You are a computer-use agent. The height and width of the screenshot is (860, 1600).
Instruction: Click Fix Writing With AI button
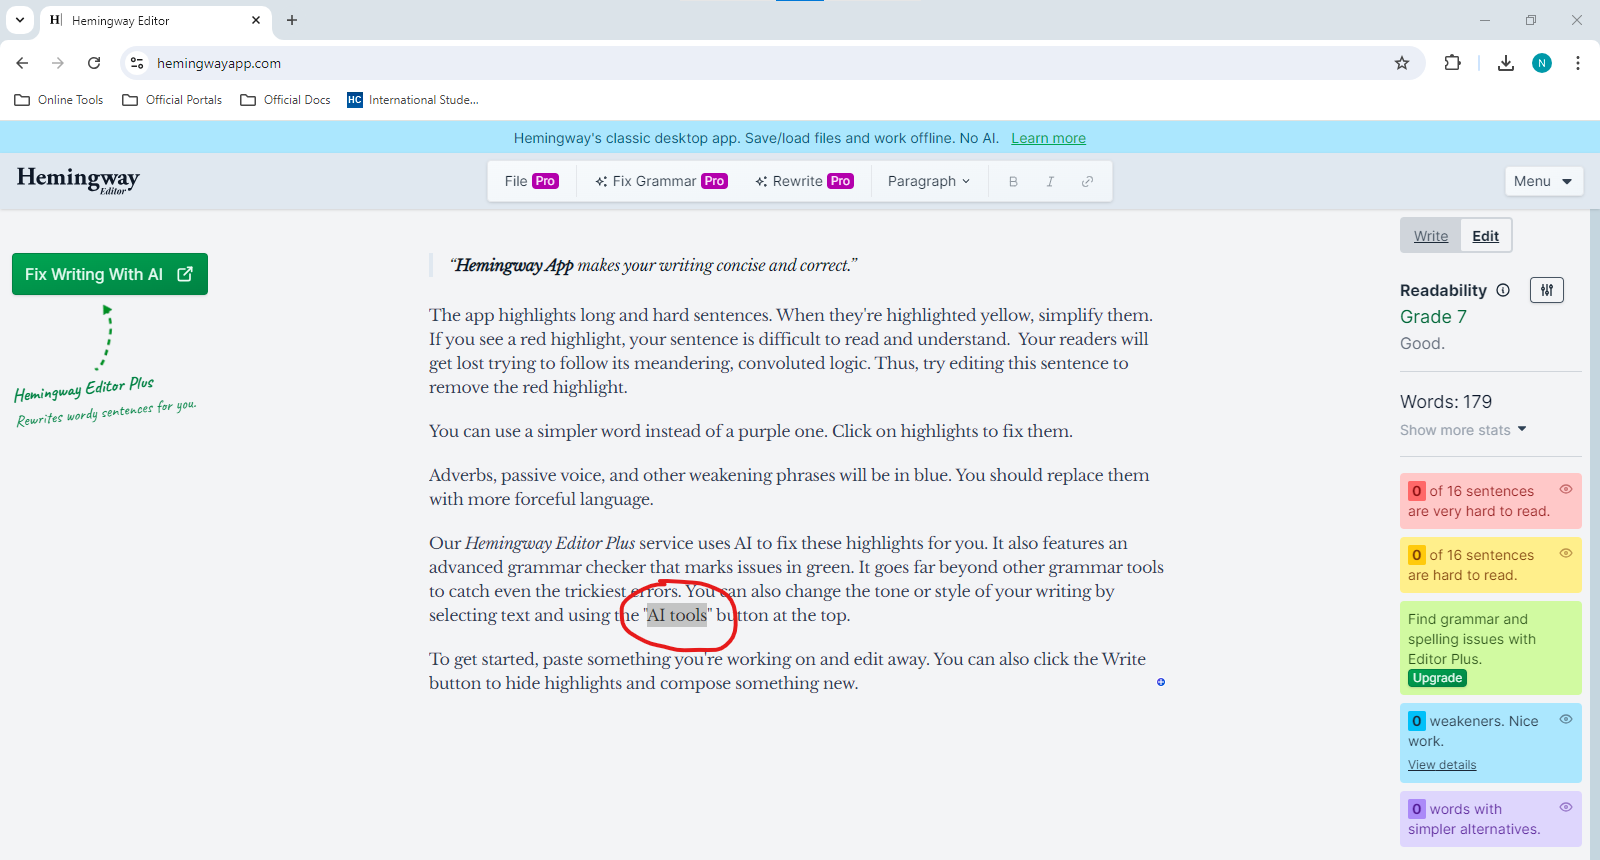tap(110, 274)
